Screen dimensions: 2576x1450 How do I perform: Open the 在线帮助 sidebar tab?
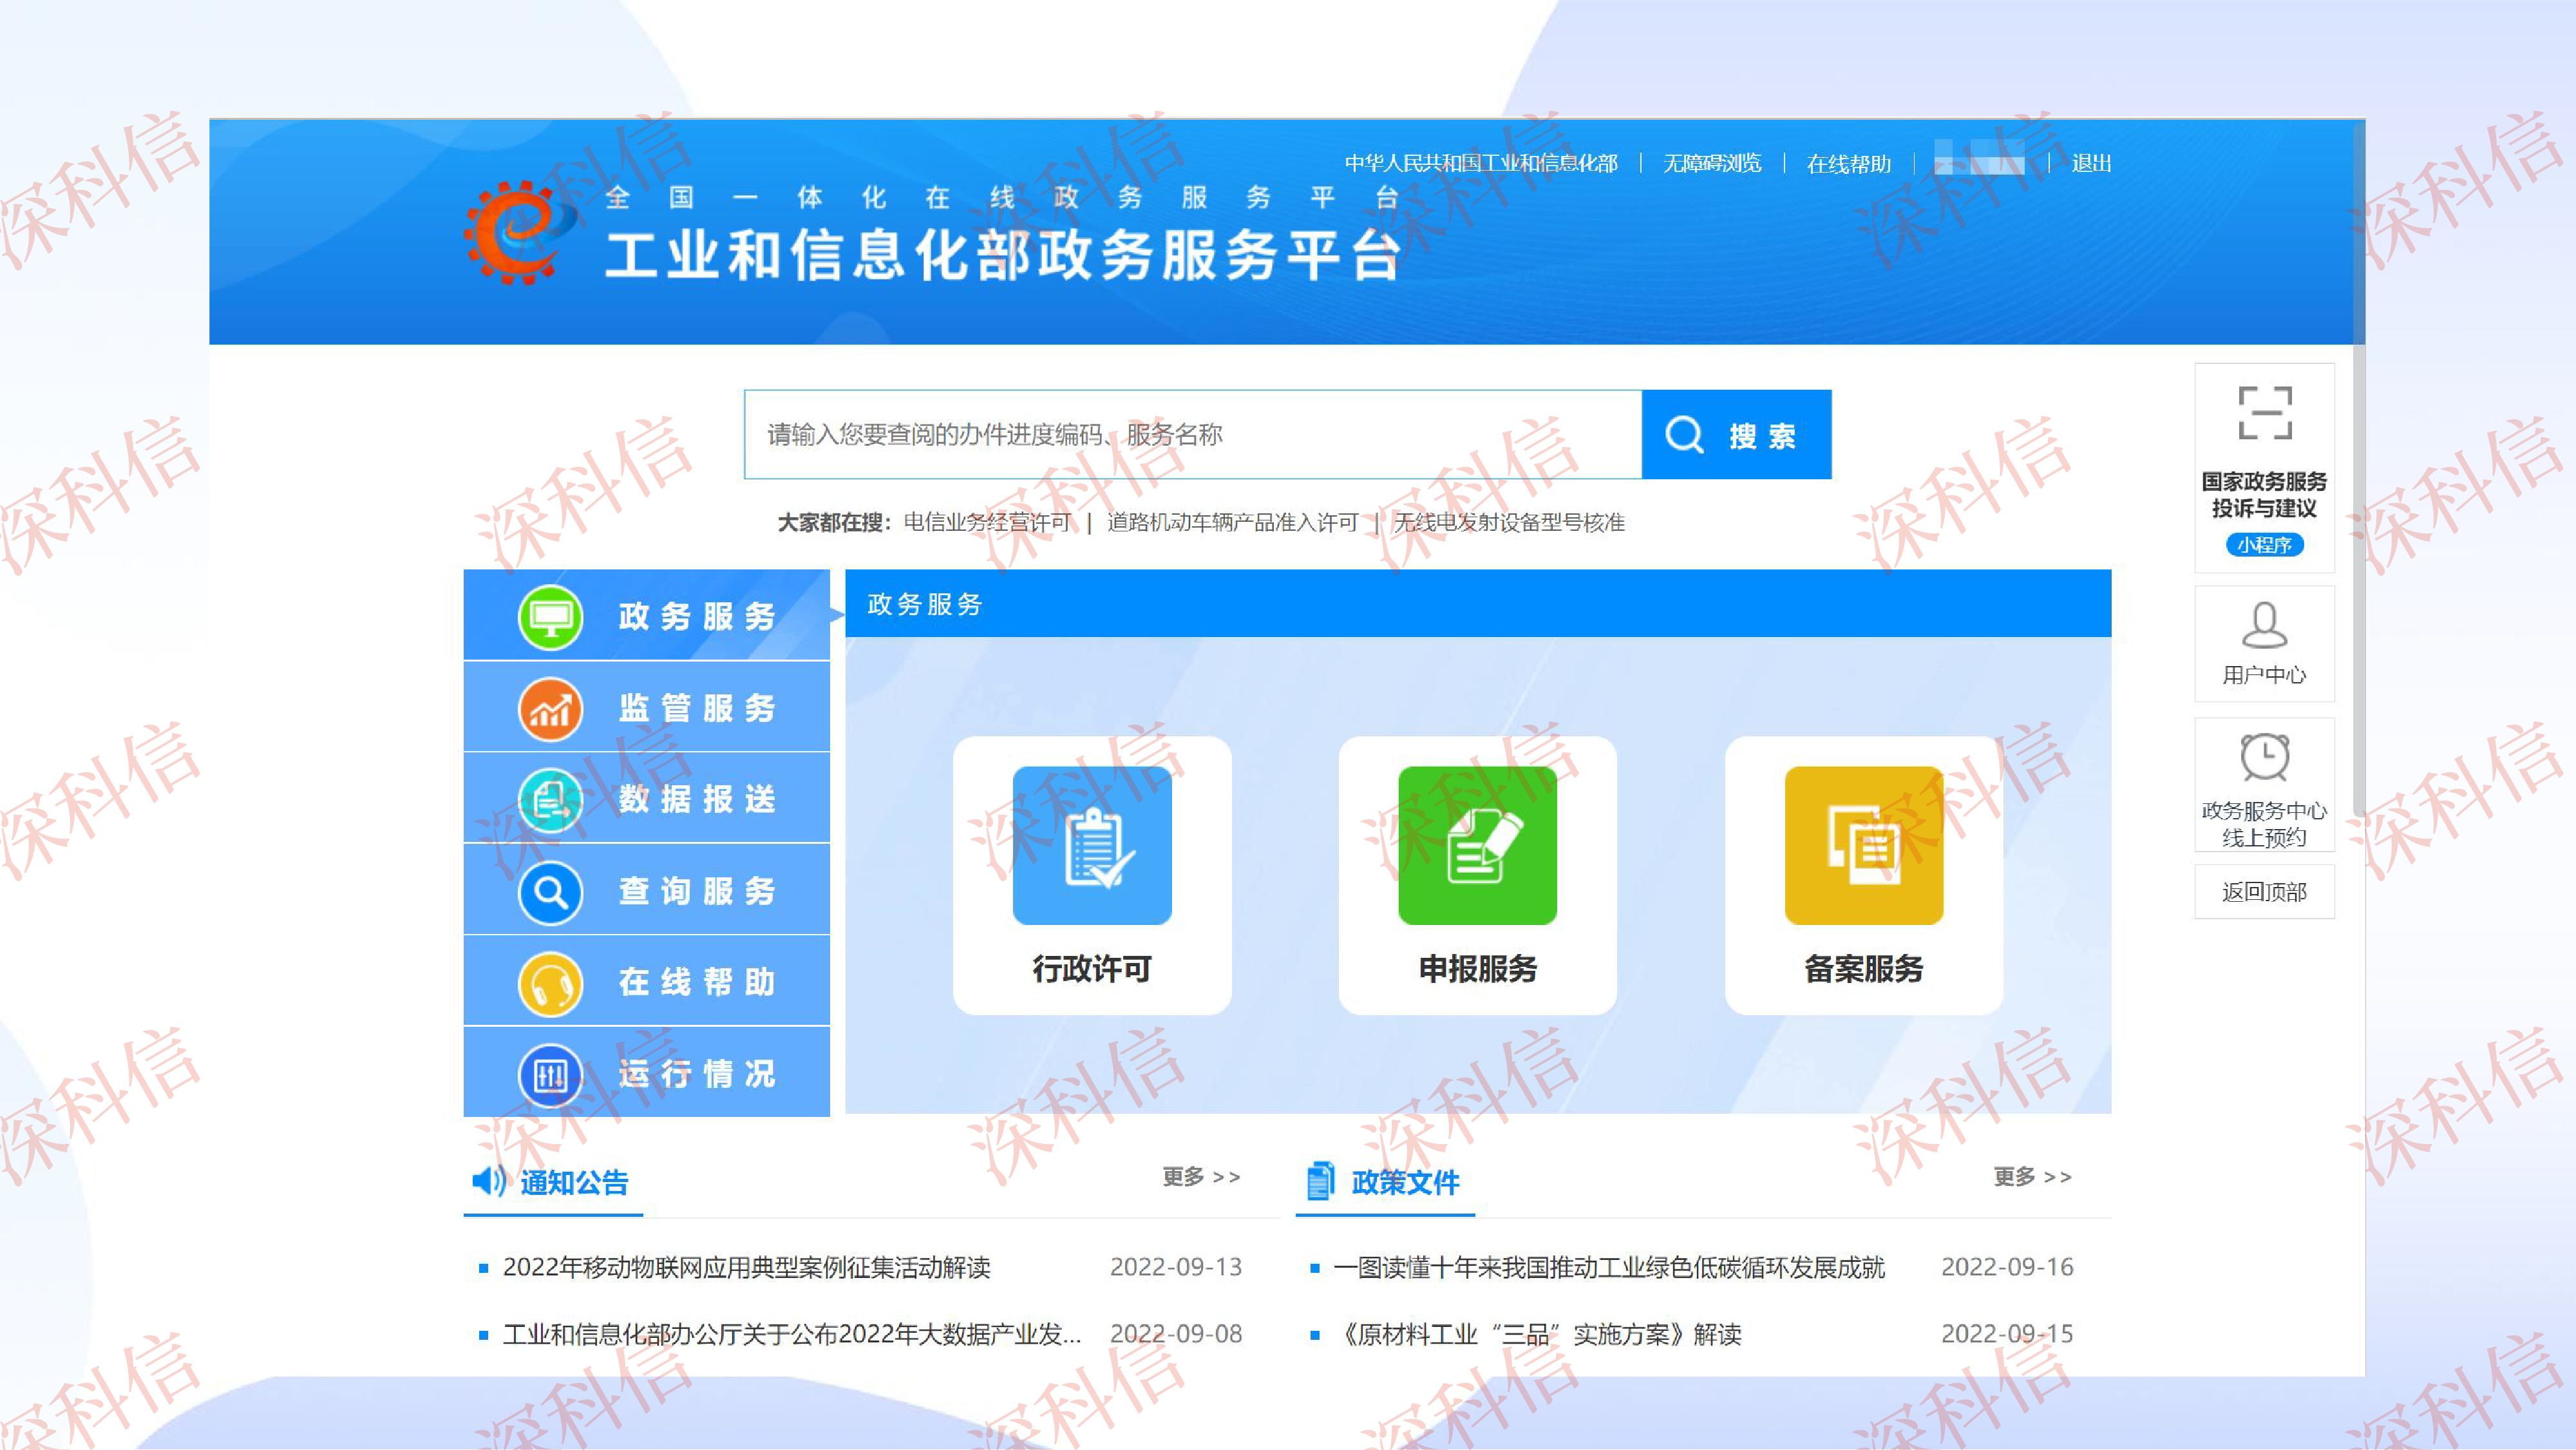click(x=647, y=982)
